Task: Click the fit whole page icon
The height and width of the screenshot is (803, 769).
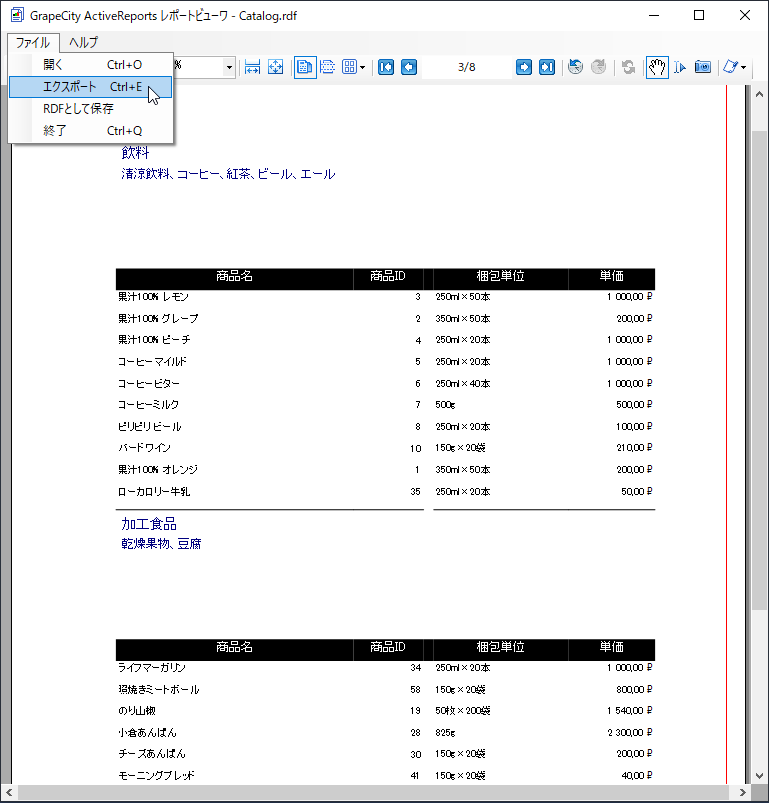Action: 276,67
